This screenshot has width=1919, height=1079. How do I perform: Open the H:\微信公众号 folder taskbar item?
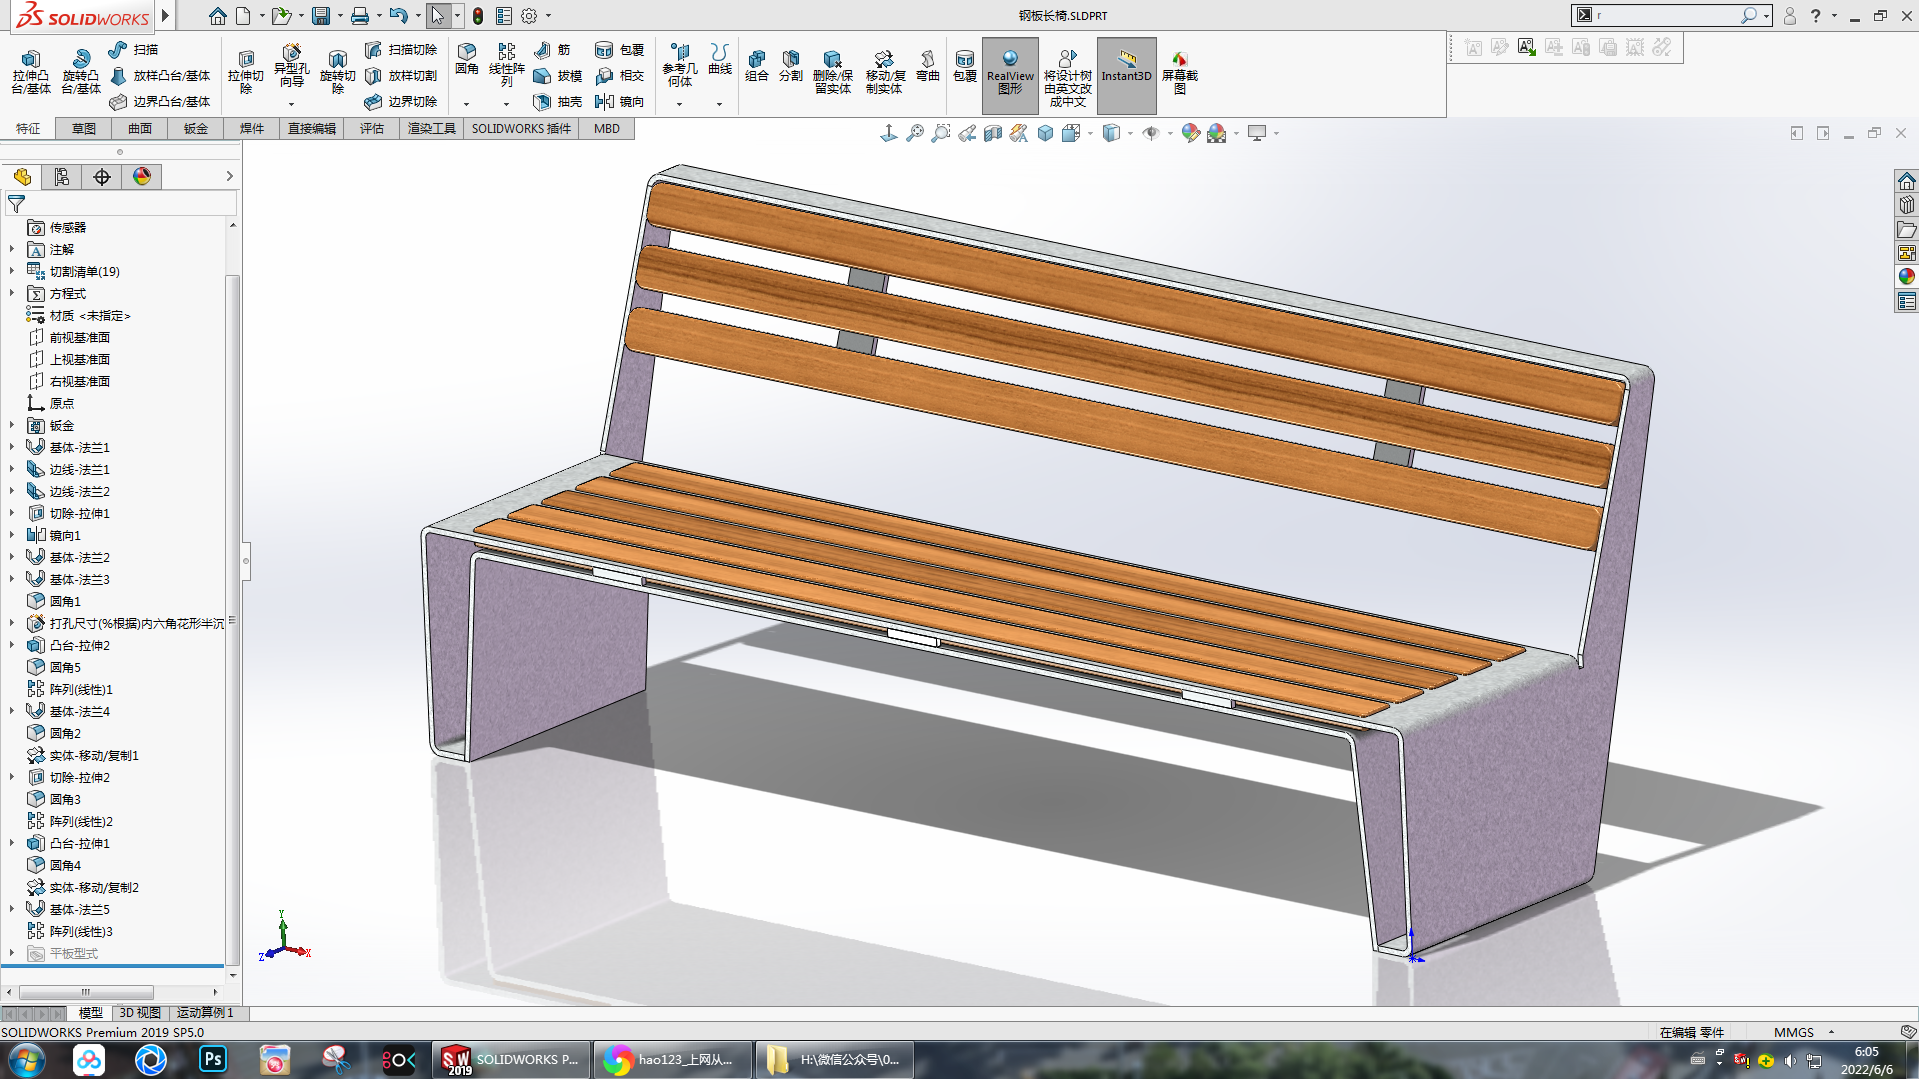click(x=835, y=1059)
